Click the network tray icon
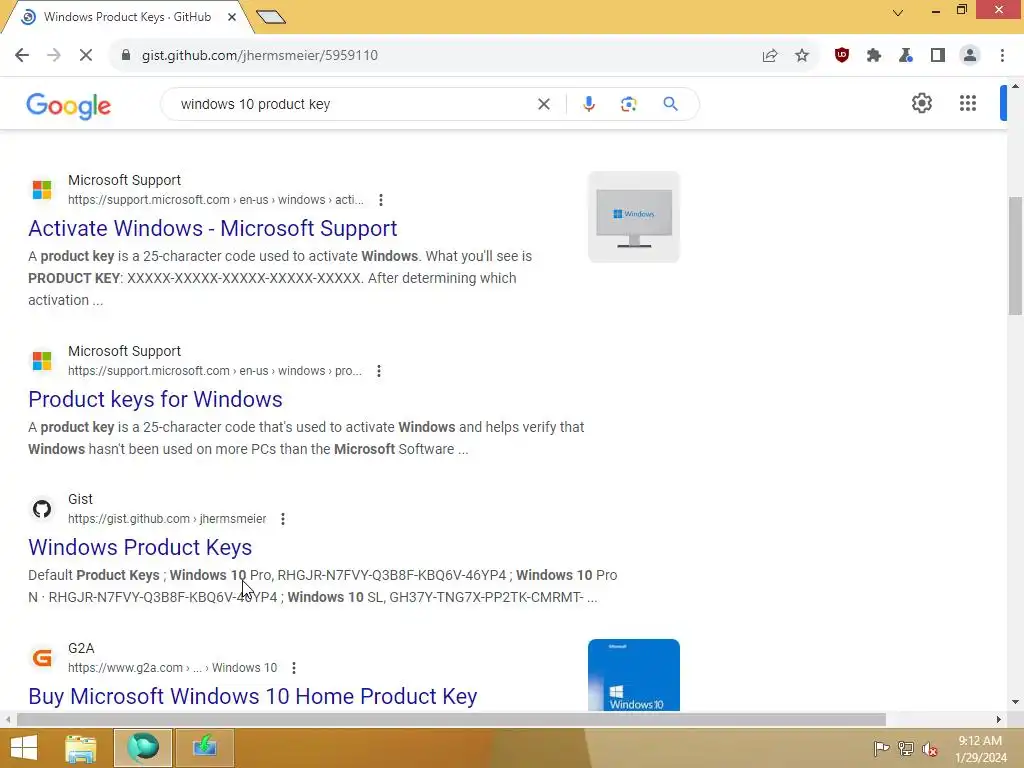Viewport: 1024px width, 768px height. click(905, 748)
